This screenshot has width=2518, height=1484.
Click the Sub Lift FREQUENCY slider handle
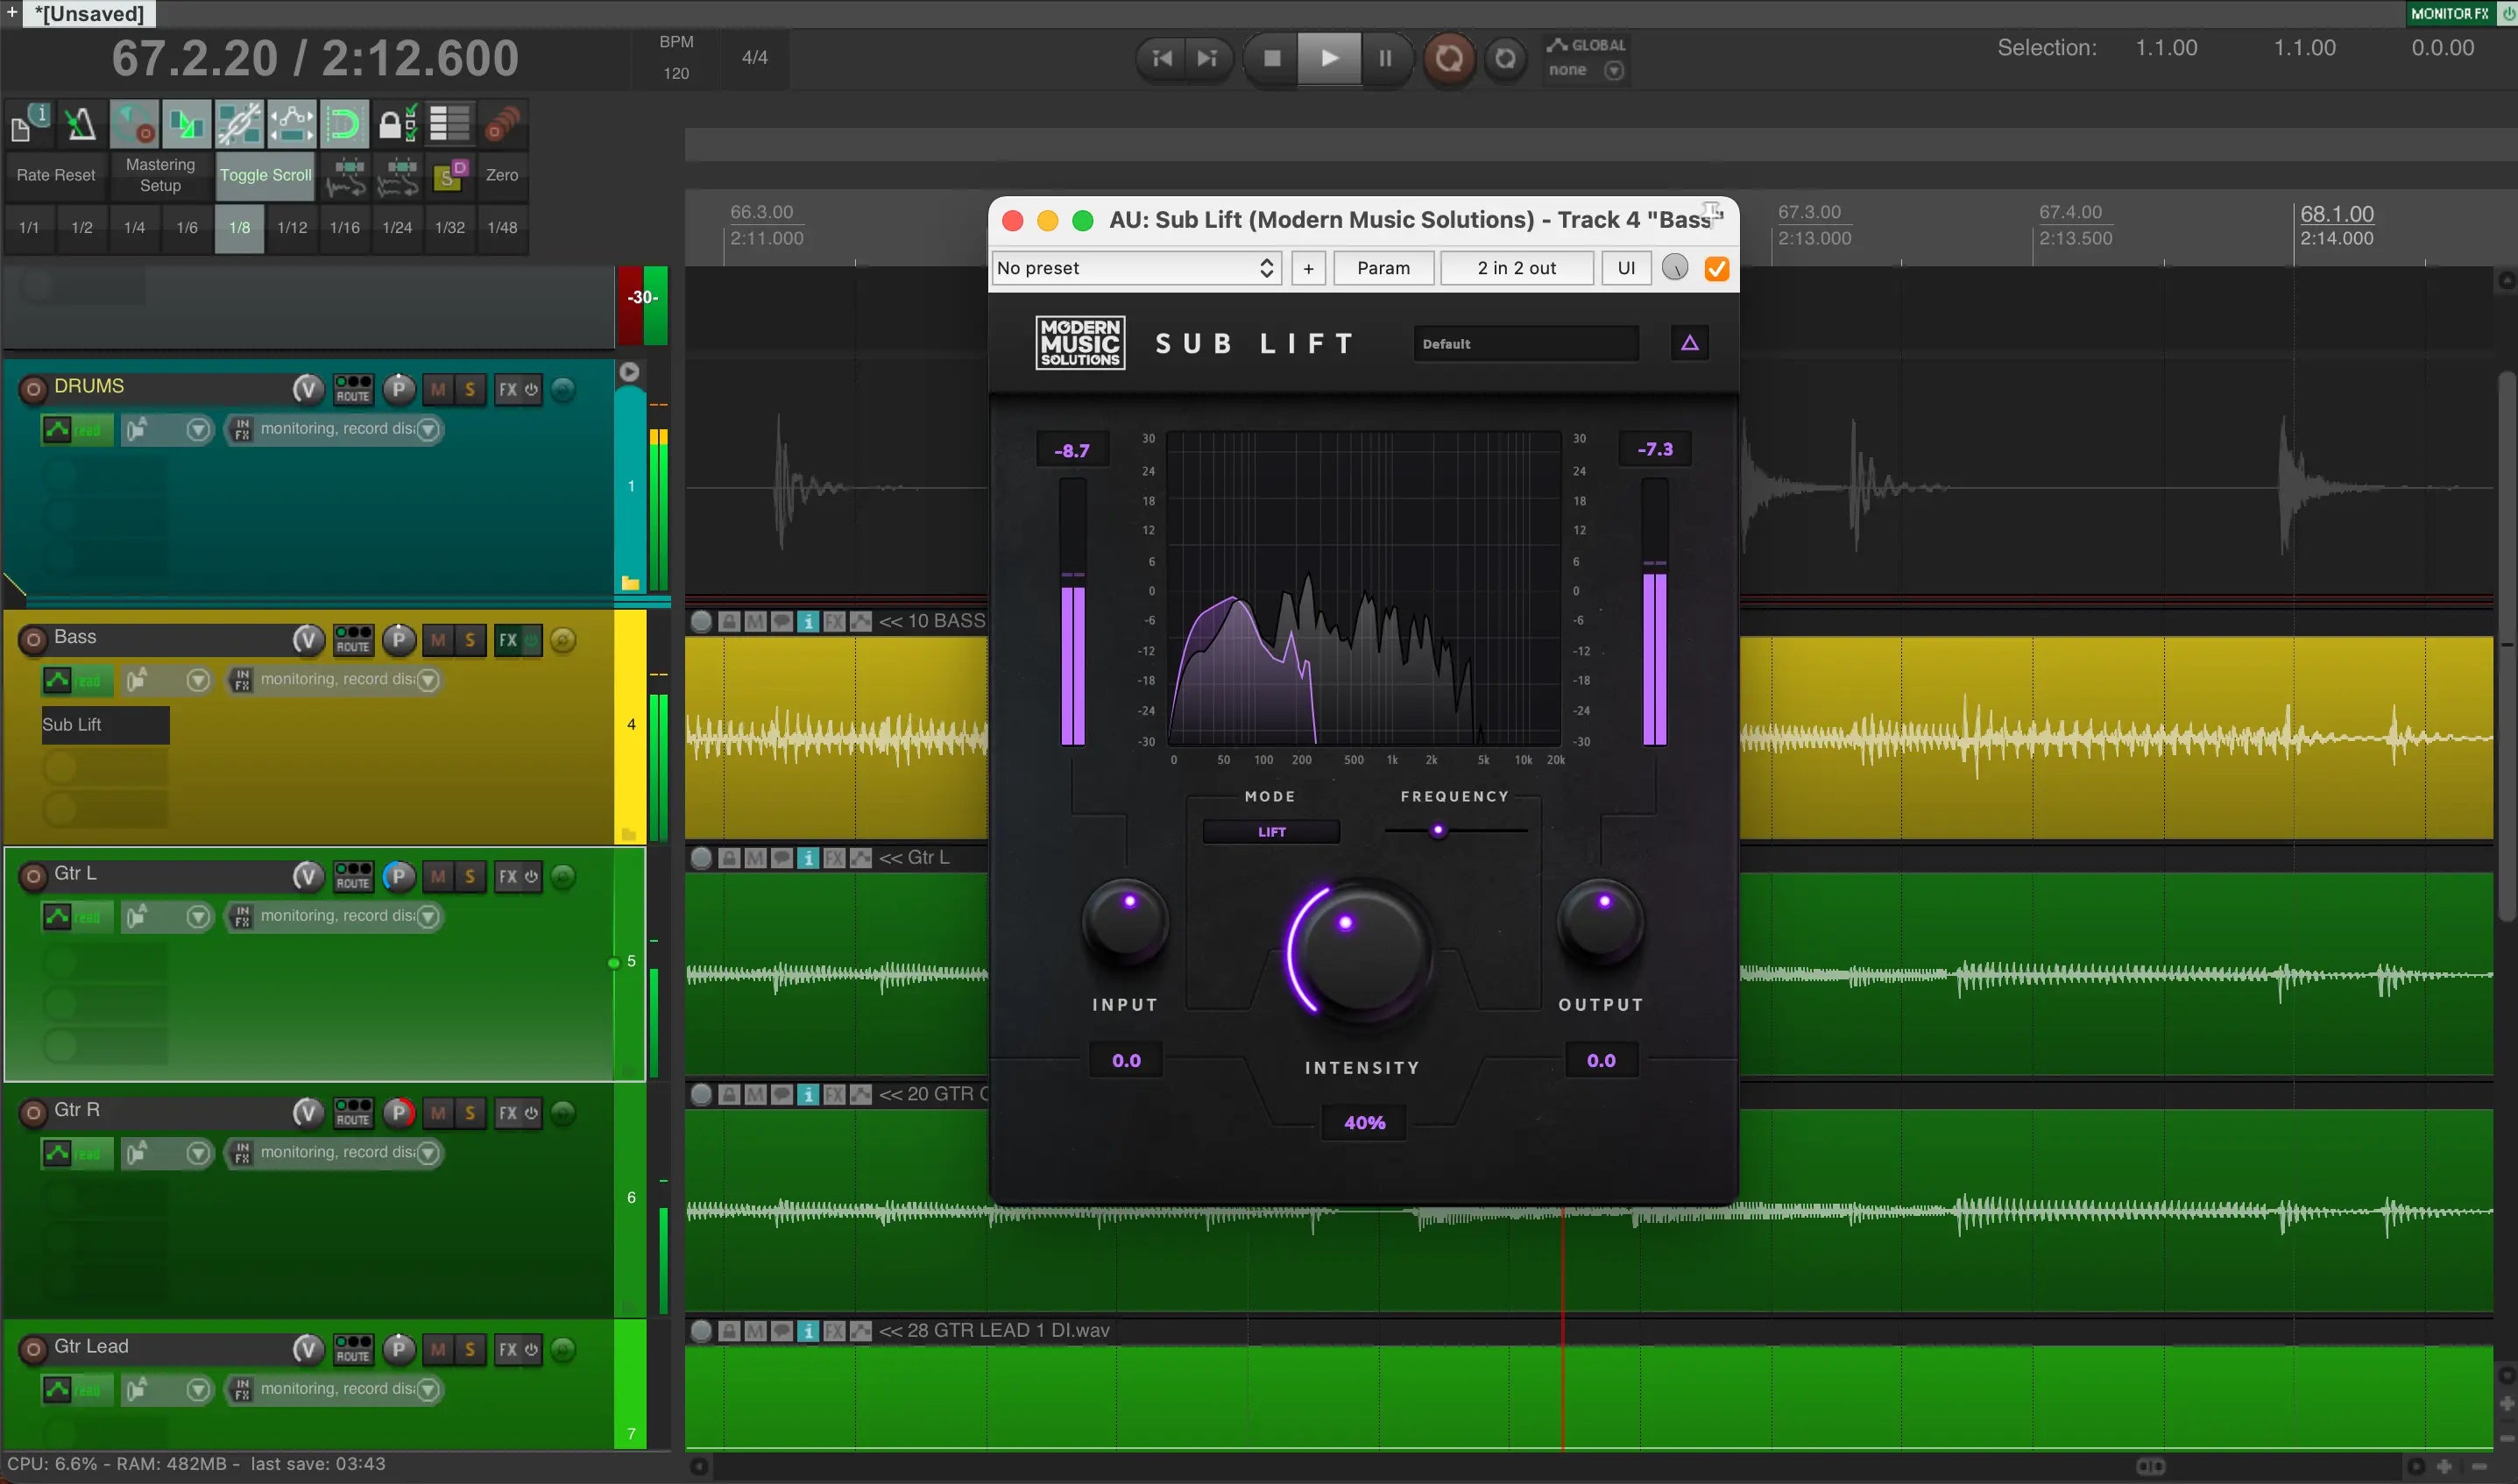tap(1438, 830)
